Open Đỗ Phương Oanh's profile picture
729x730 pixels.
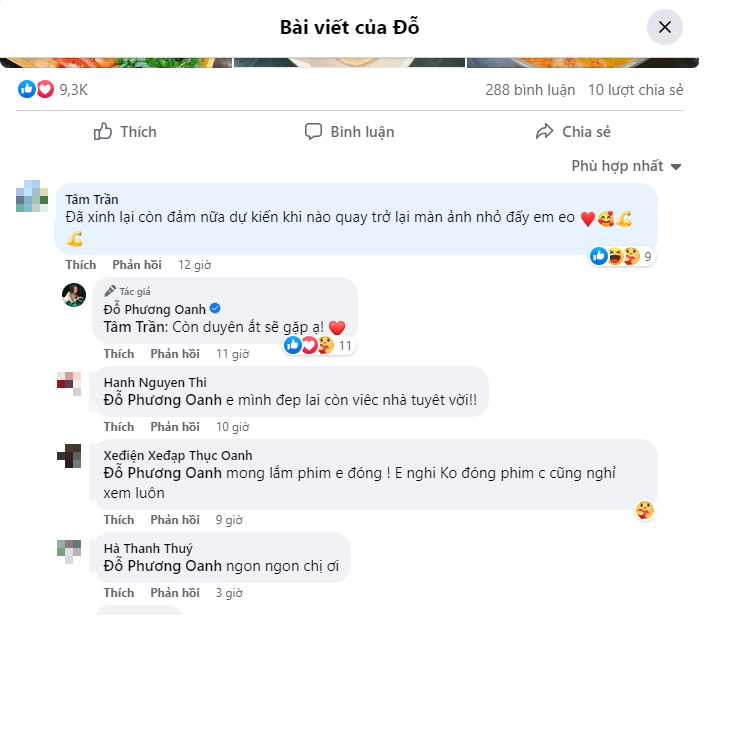pyautogui.click(x=74, y=295)
